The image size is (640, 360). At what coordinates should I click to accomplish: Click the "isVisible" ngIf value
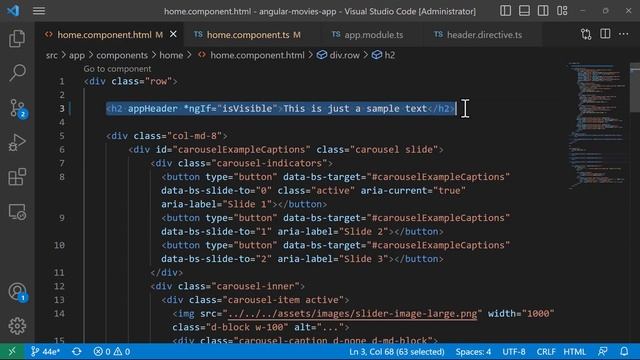(247, 109)
